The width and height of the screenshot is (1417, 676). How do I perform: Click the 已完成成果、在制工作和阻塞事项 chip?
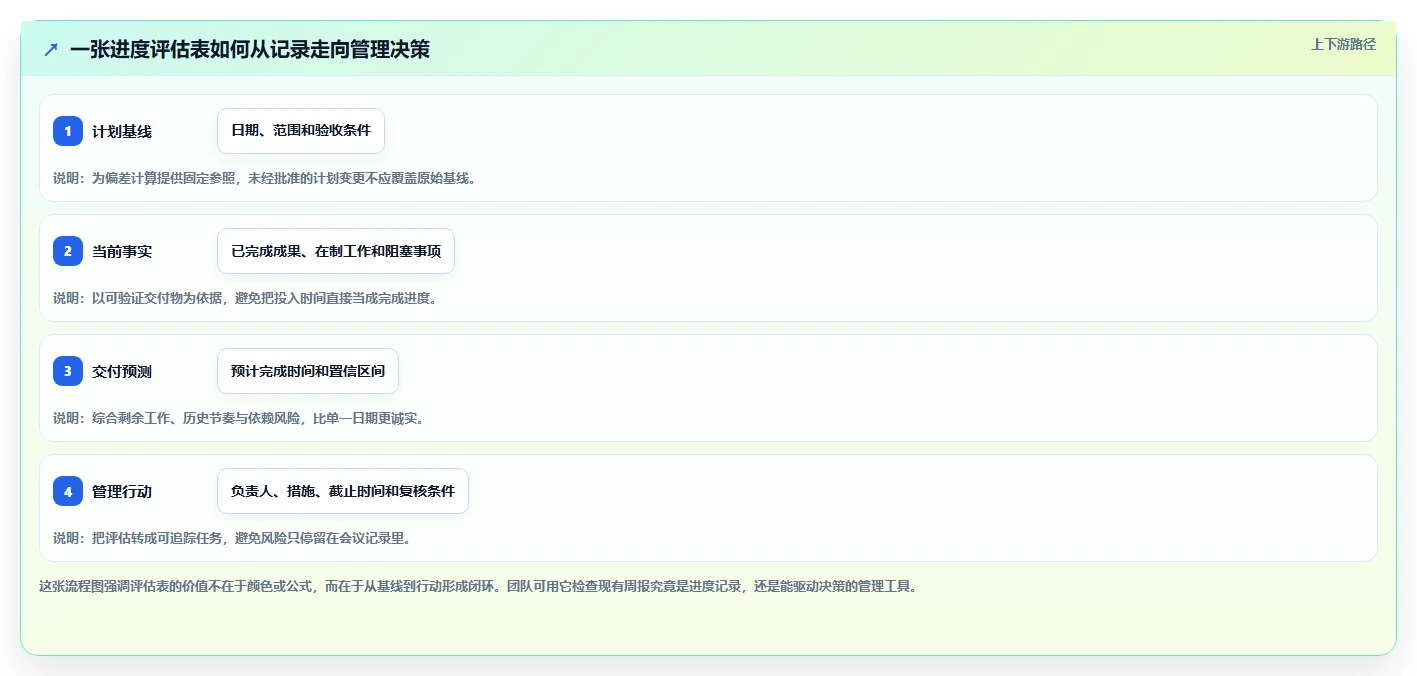pos(336,251)
